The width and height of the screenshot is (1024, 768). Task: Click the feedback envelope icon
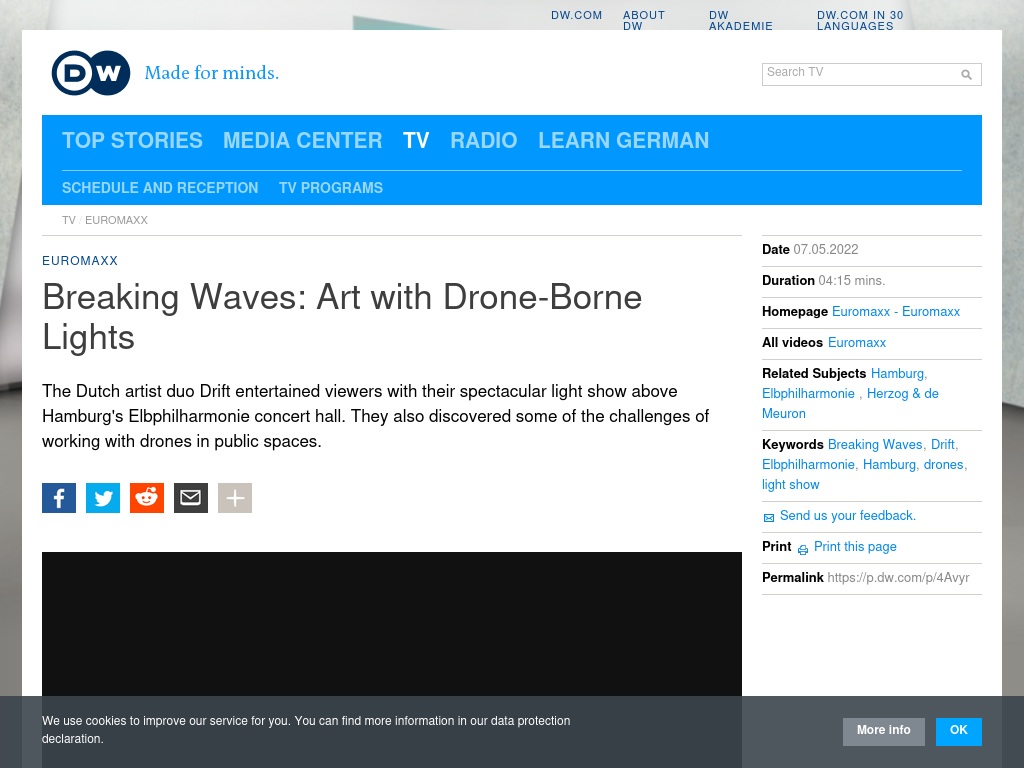click(x=769, y=518)
